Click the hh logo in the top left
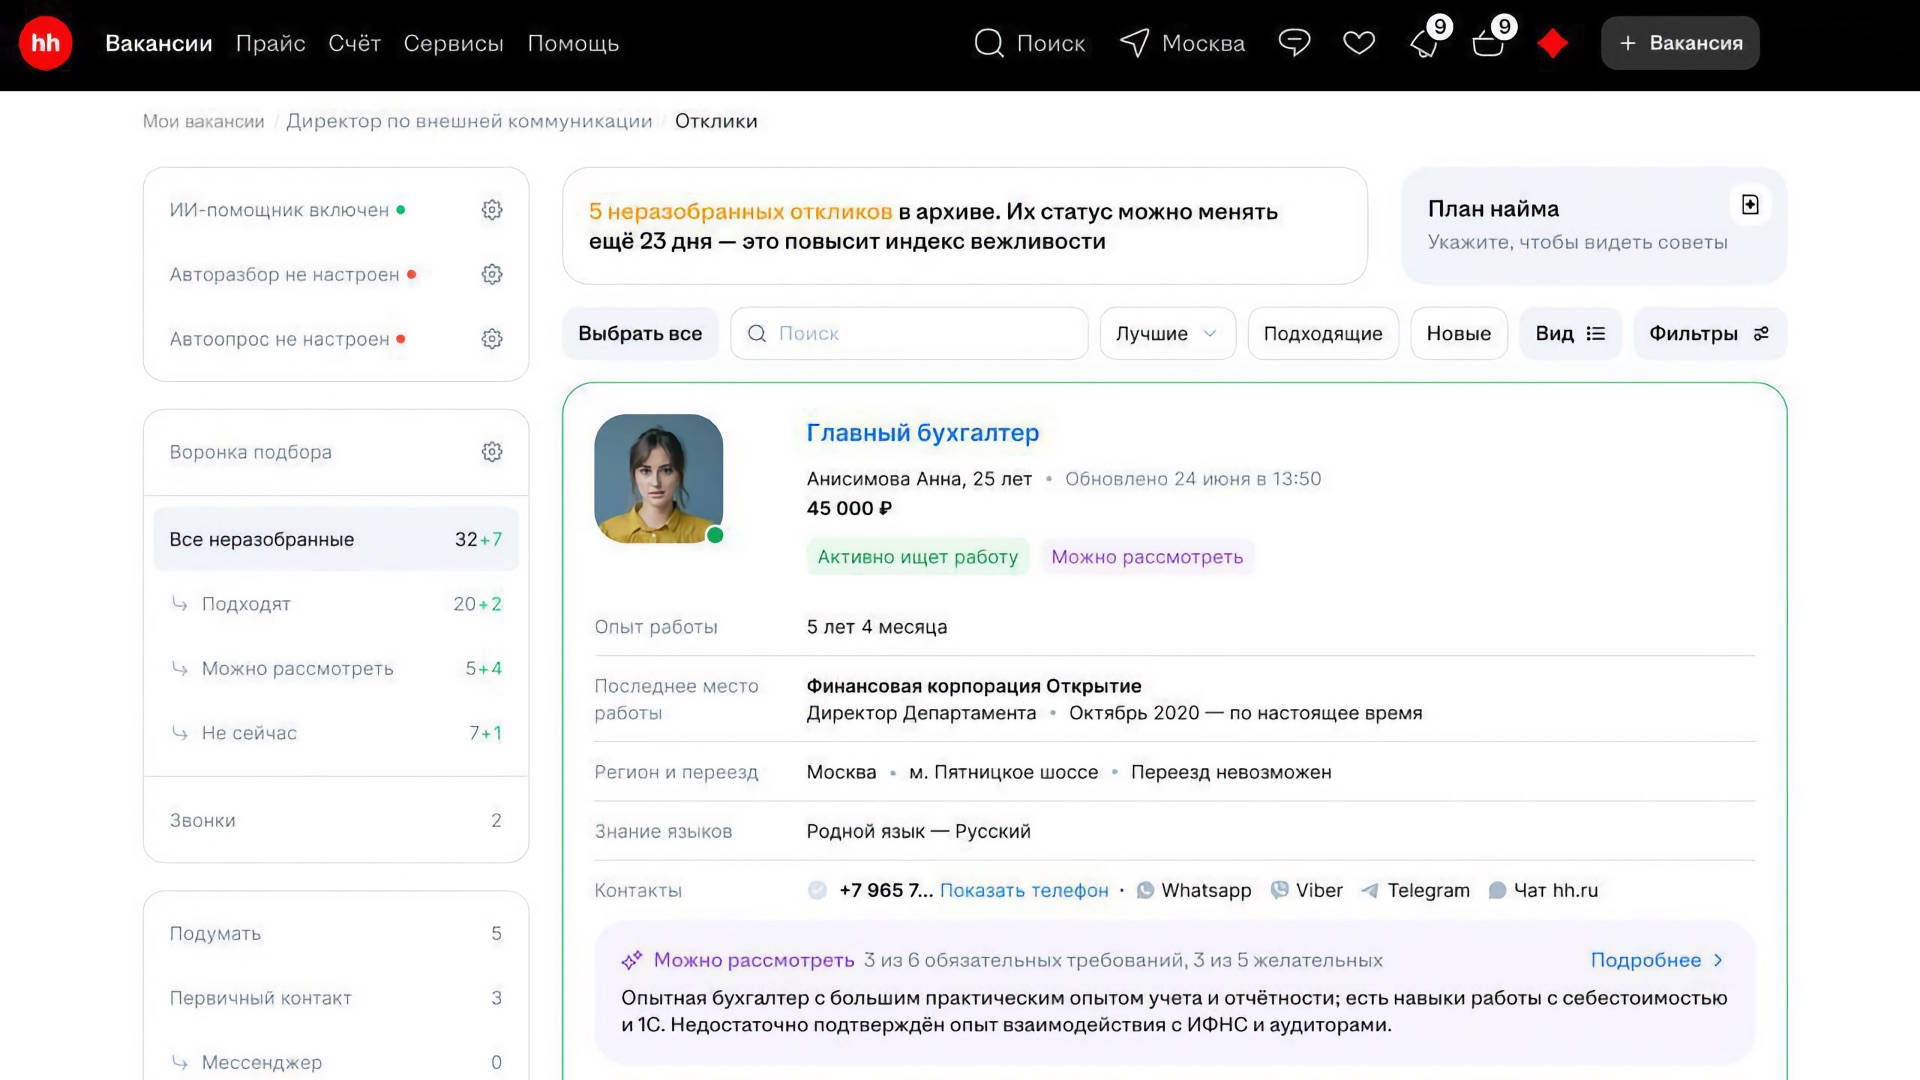Screen dimensions: 1920x1080 pos(45,43)
